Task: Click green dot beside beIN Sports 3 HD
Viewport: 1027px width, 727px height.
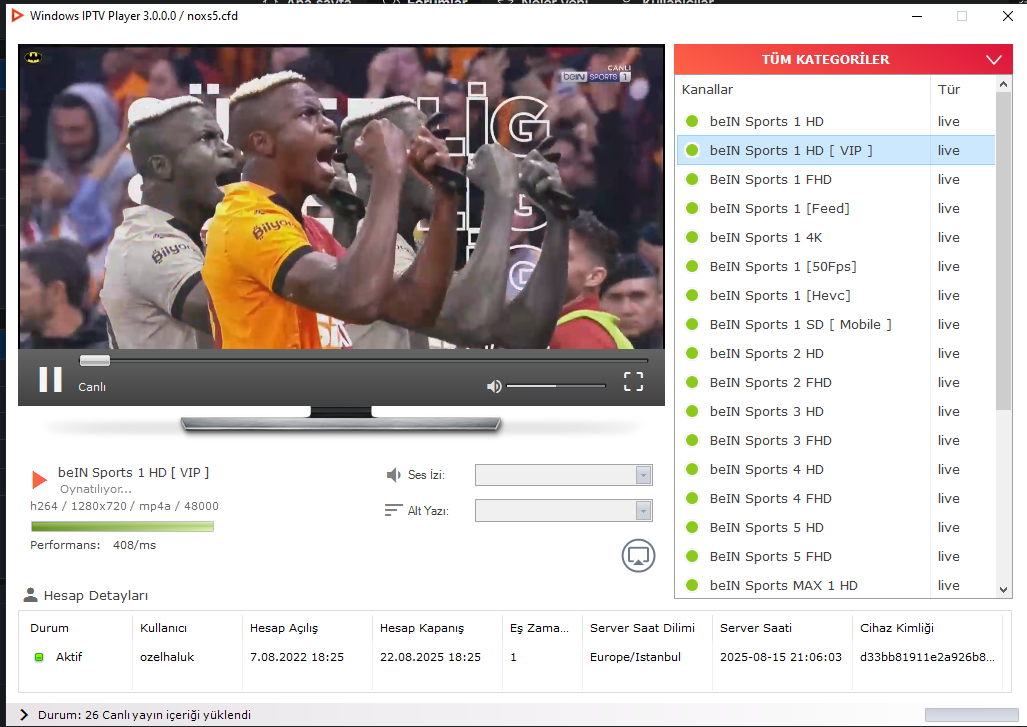Action: [692, 411]
